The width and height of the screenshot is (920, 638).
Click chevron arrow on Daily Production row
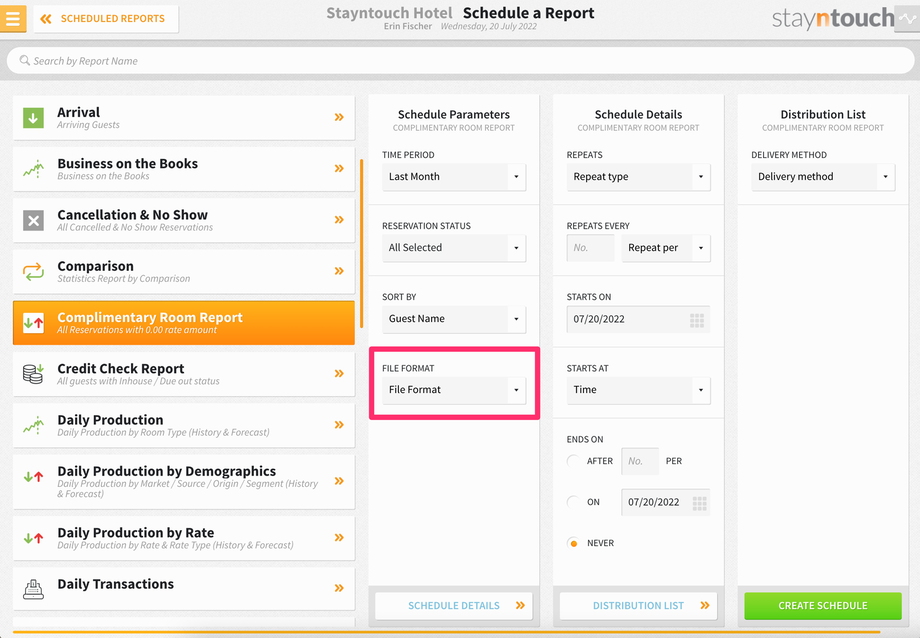point(339,424)
